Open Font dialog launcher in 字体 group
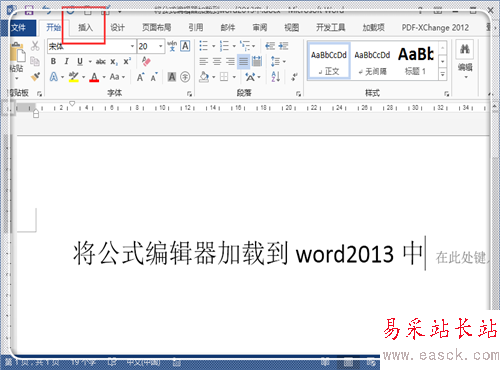Viewport: 500px width, 370px height. tap(189, 94)
